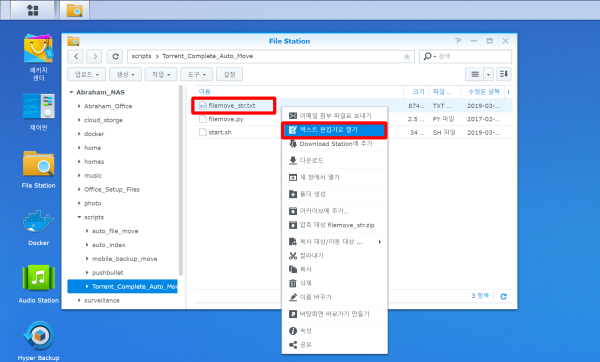Select the pushbullet folder in the tree

pos(108,272)
